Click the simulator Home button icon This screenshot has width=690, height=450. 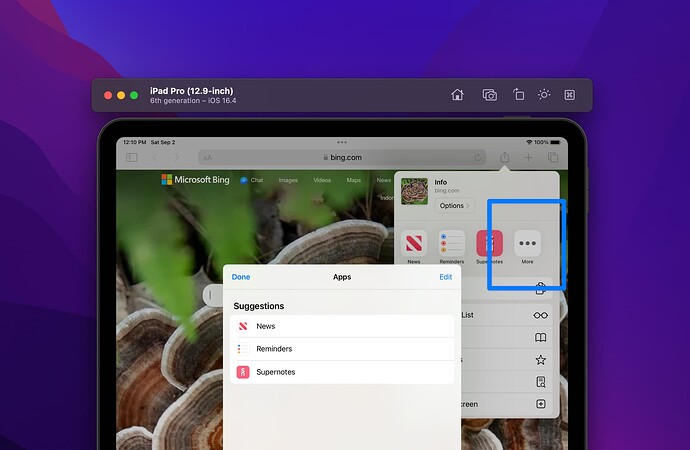457,95
